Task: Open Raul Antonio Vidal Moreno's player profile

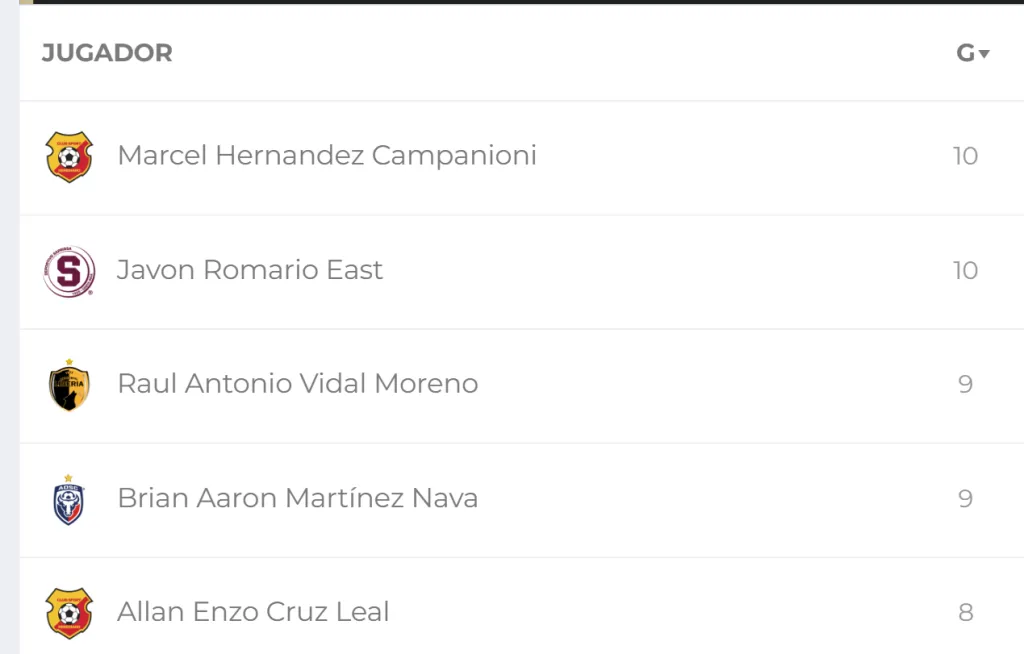Action: (x=298, y=384)
